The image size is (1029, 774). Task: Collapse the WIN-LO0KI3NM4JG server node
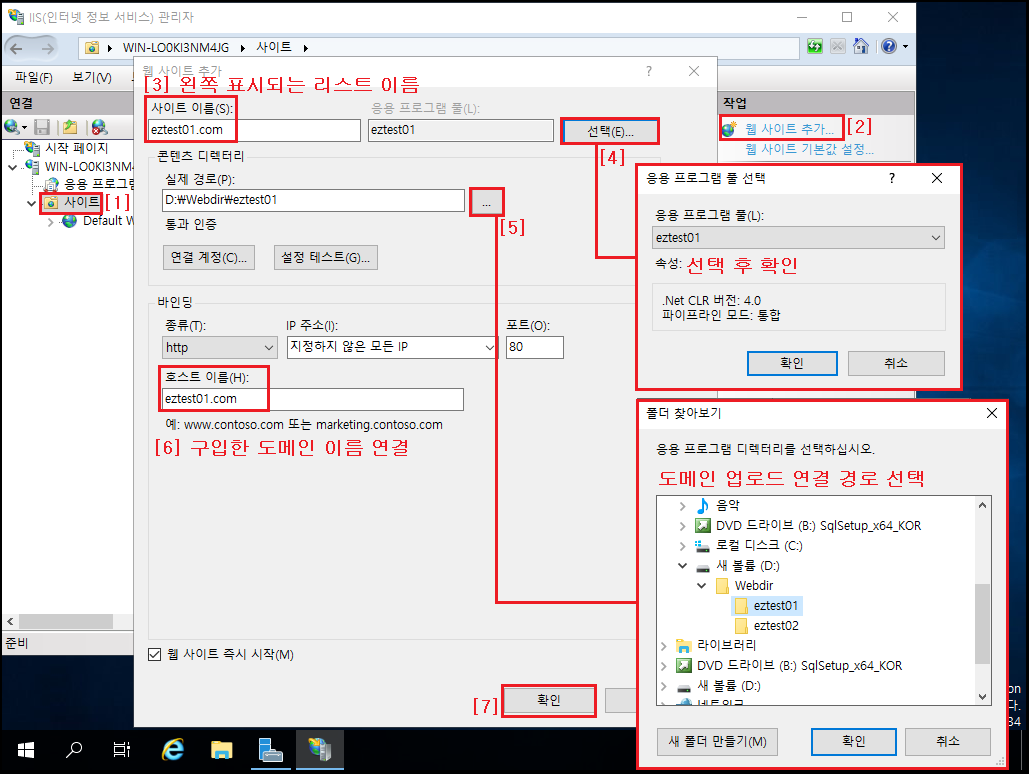[12, 167]
